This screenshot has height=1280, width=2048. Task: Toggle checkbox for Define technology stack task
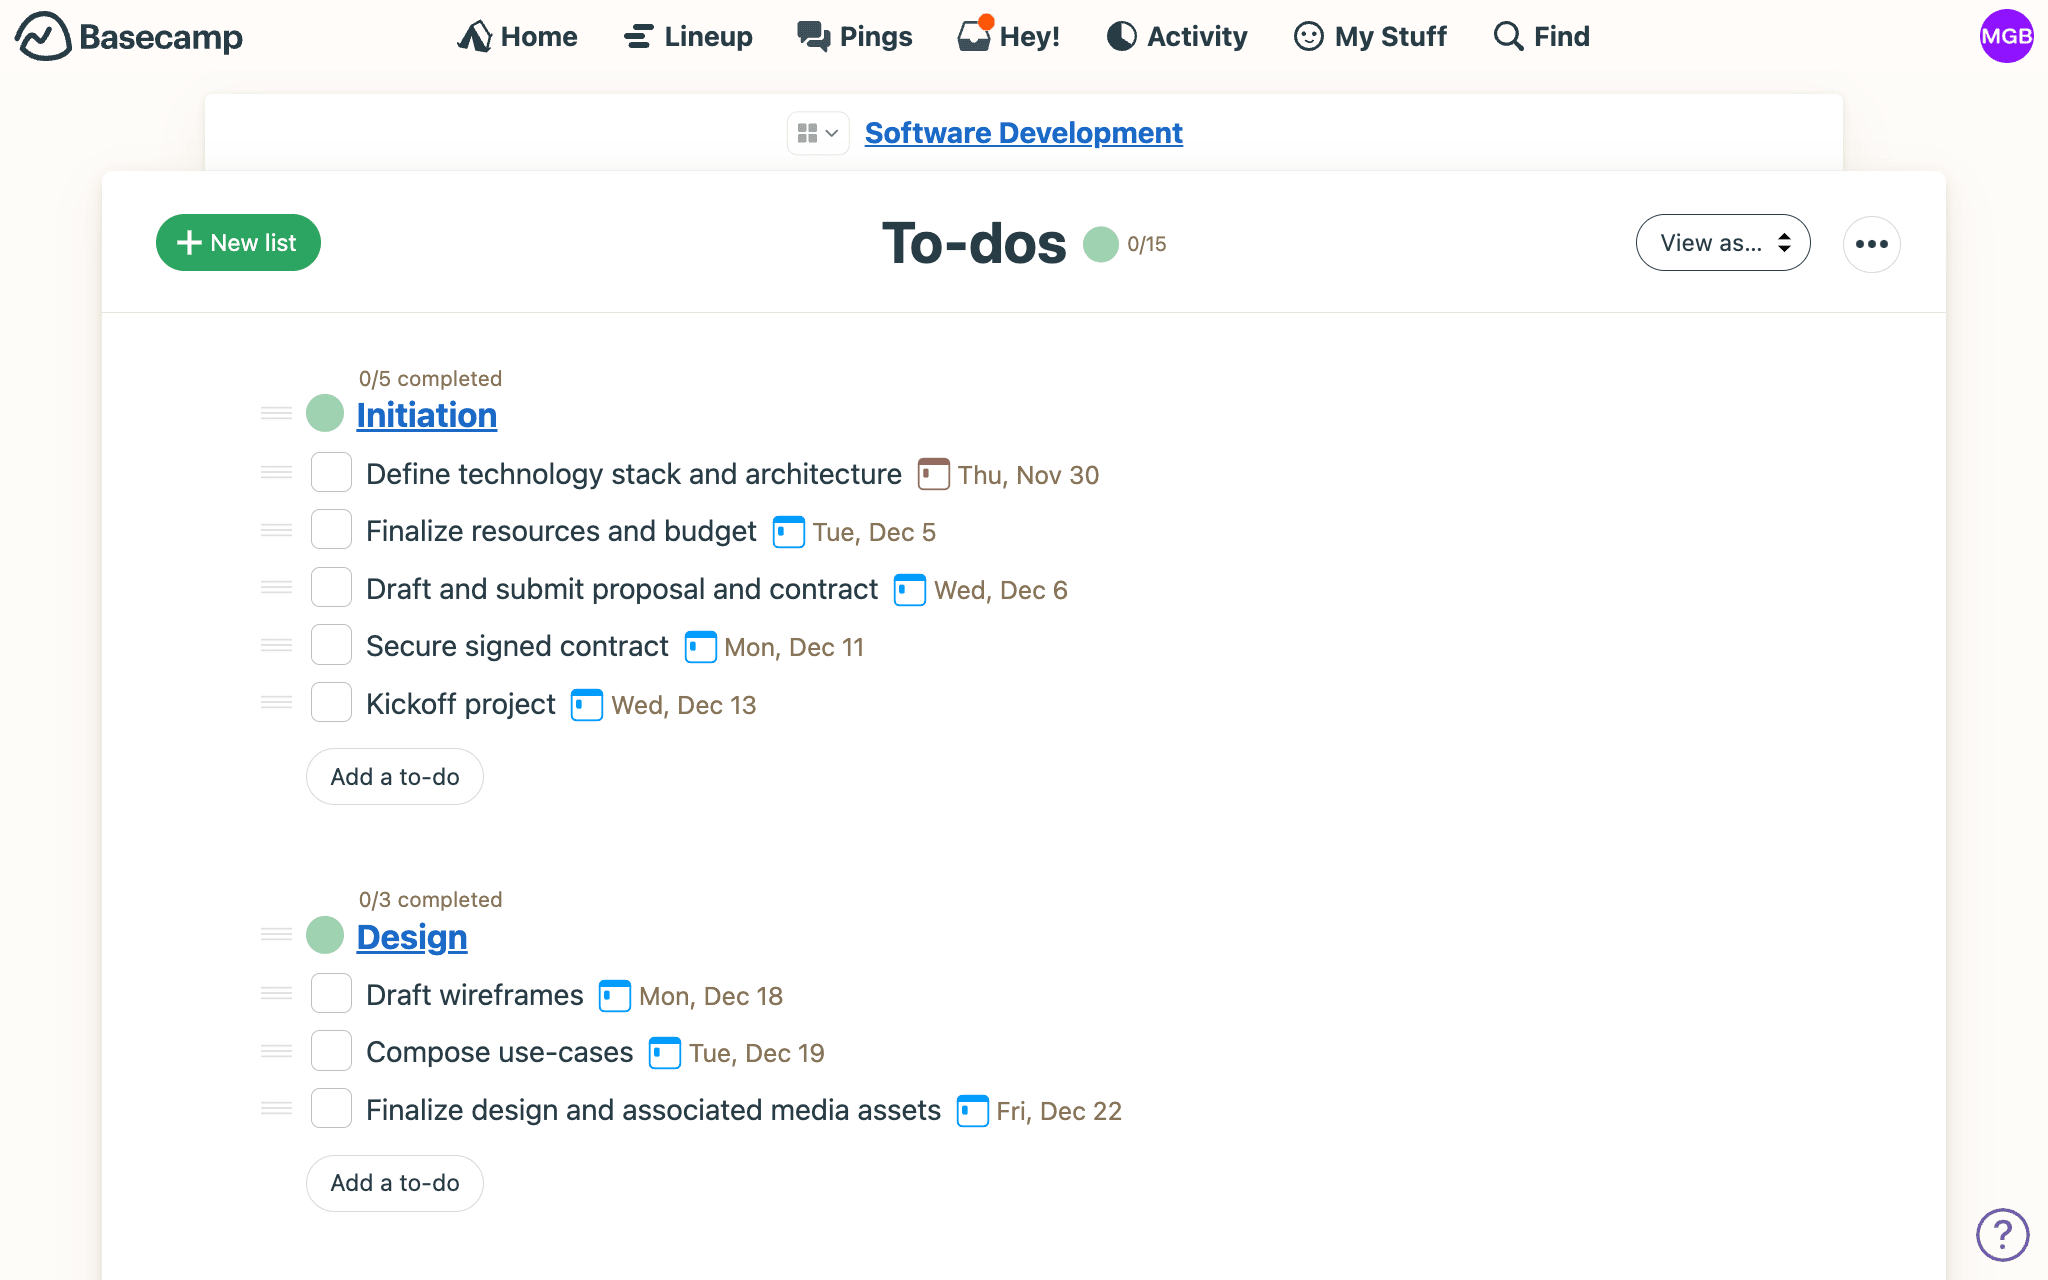pyautogui.click(x=329, y=472)
